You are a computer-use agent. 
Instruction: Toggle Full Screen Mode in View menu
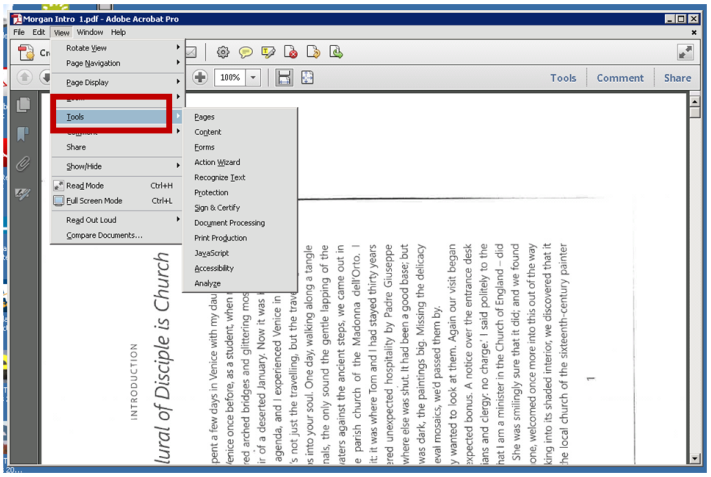click(93, 201)
